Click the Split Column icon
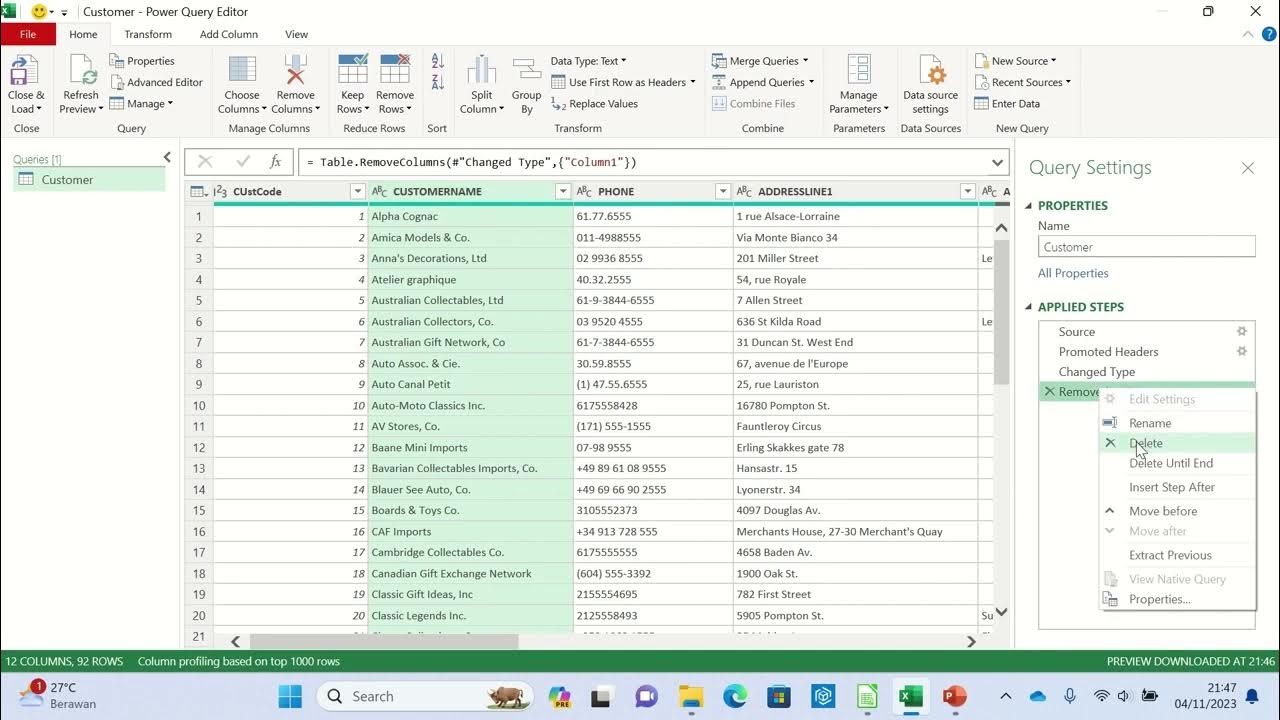 482,70
